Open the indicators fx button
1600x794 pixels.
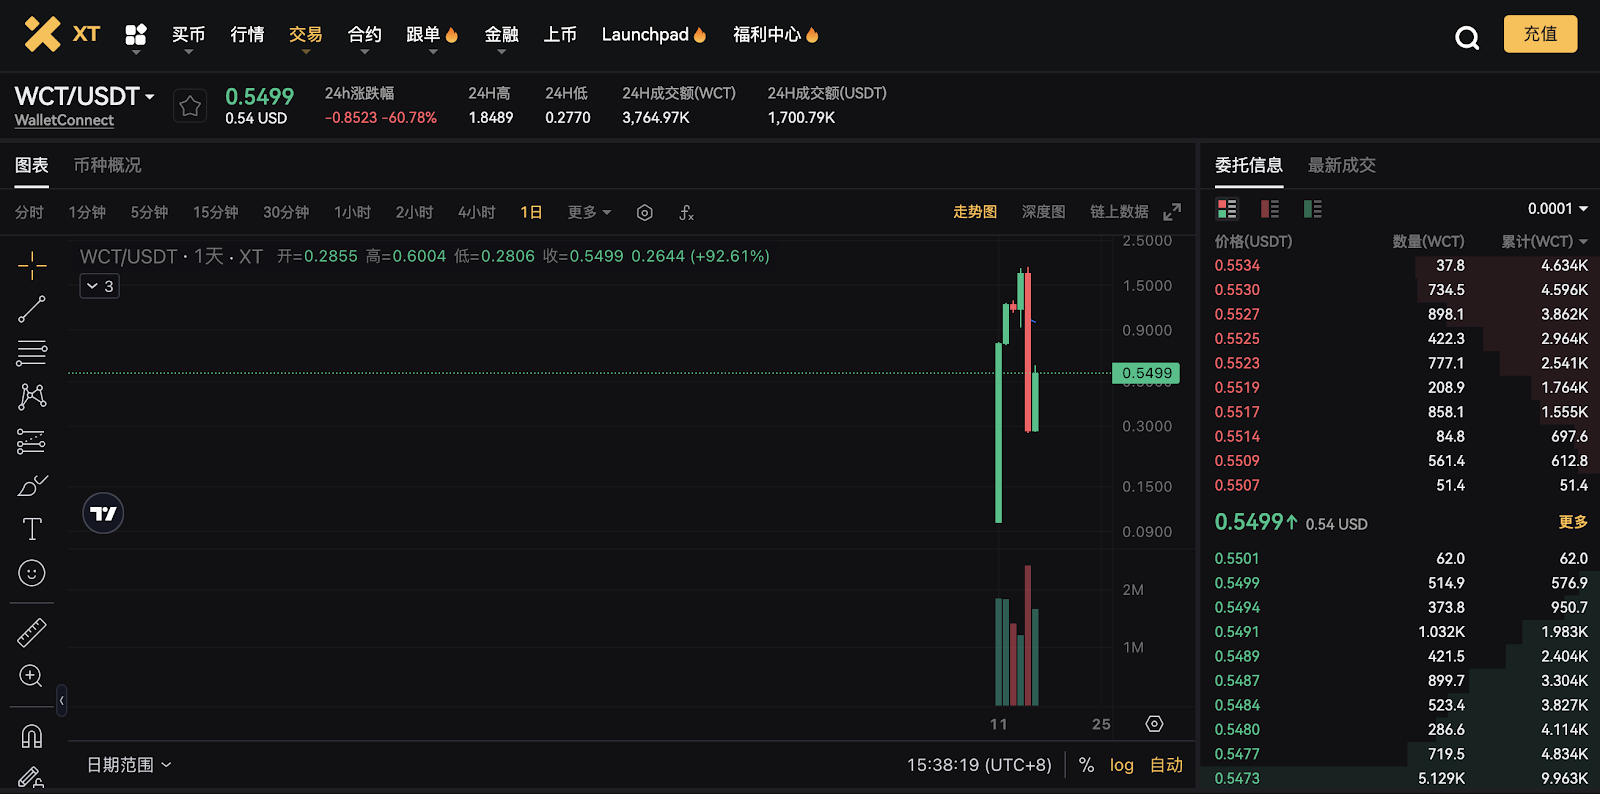pyautogui.click(x=686, y=213)
